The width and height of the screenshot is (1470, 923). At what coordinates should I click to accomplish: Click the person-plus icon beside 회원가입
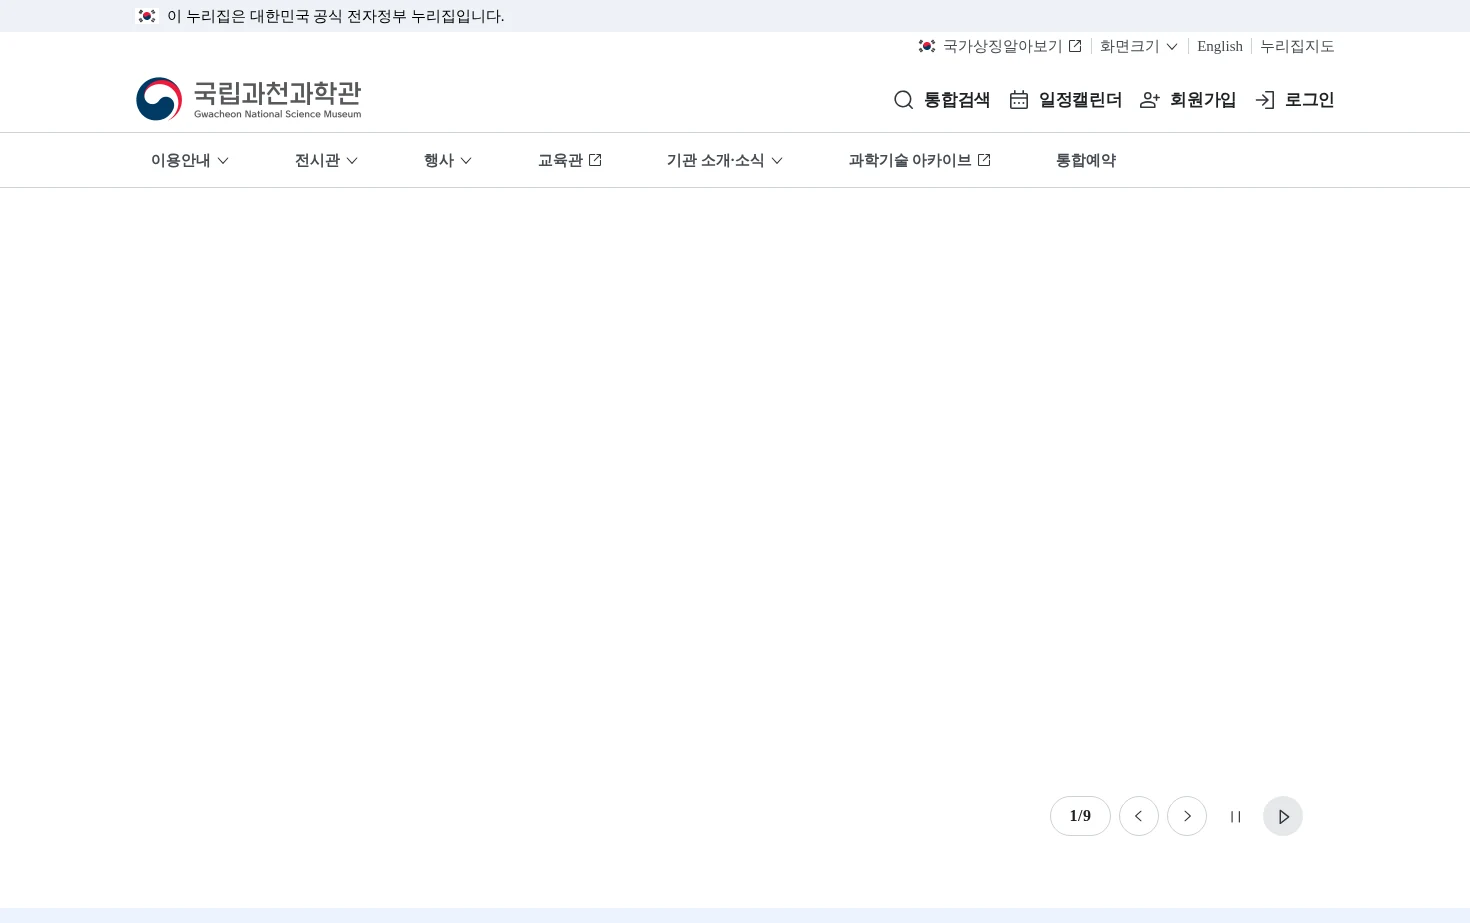(1150, 100)
